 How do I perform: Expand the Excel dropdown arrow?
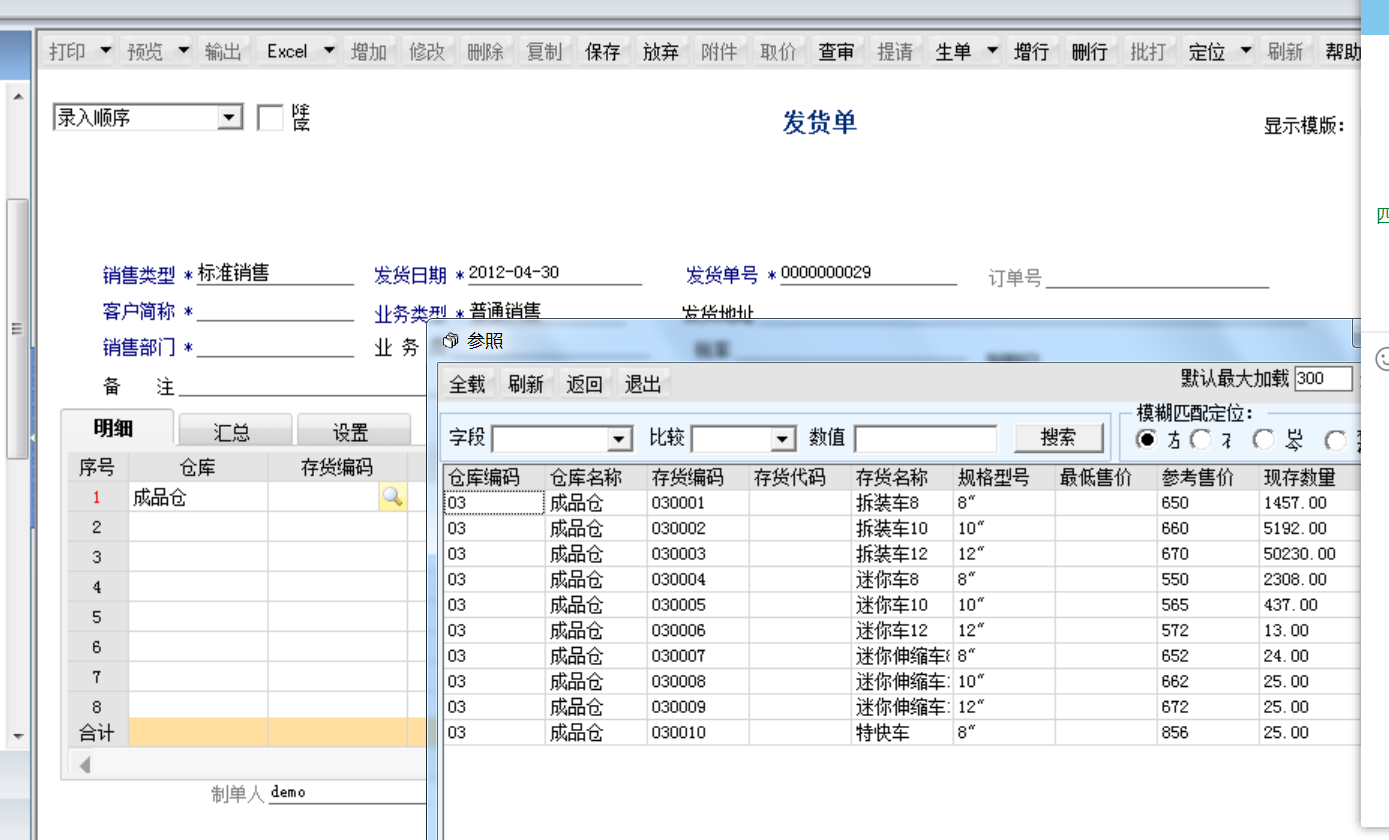coord(329,51)
